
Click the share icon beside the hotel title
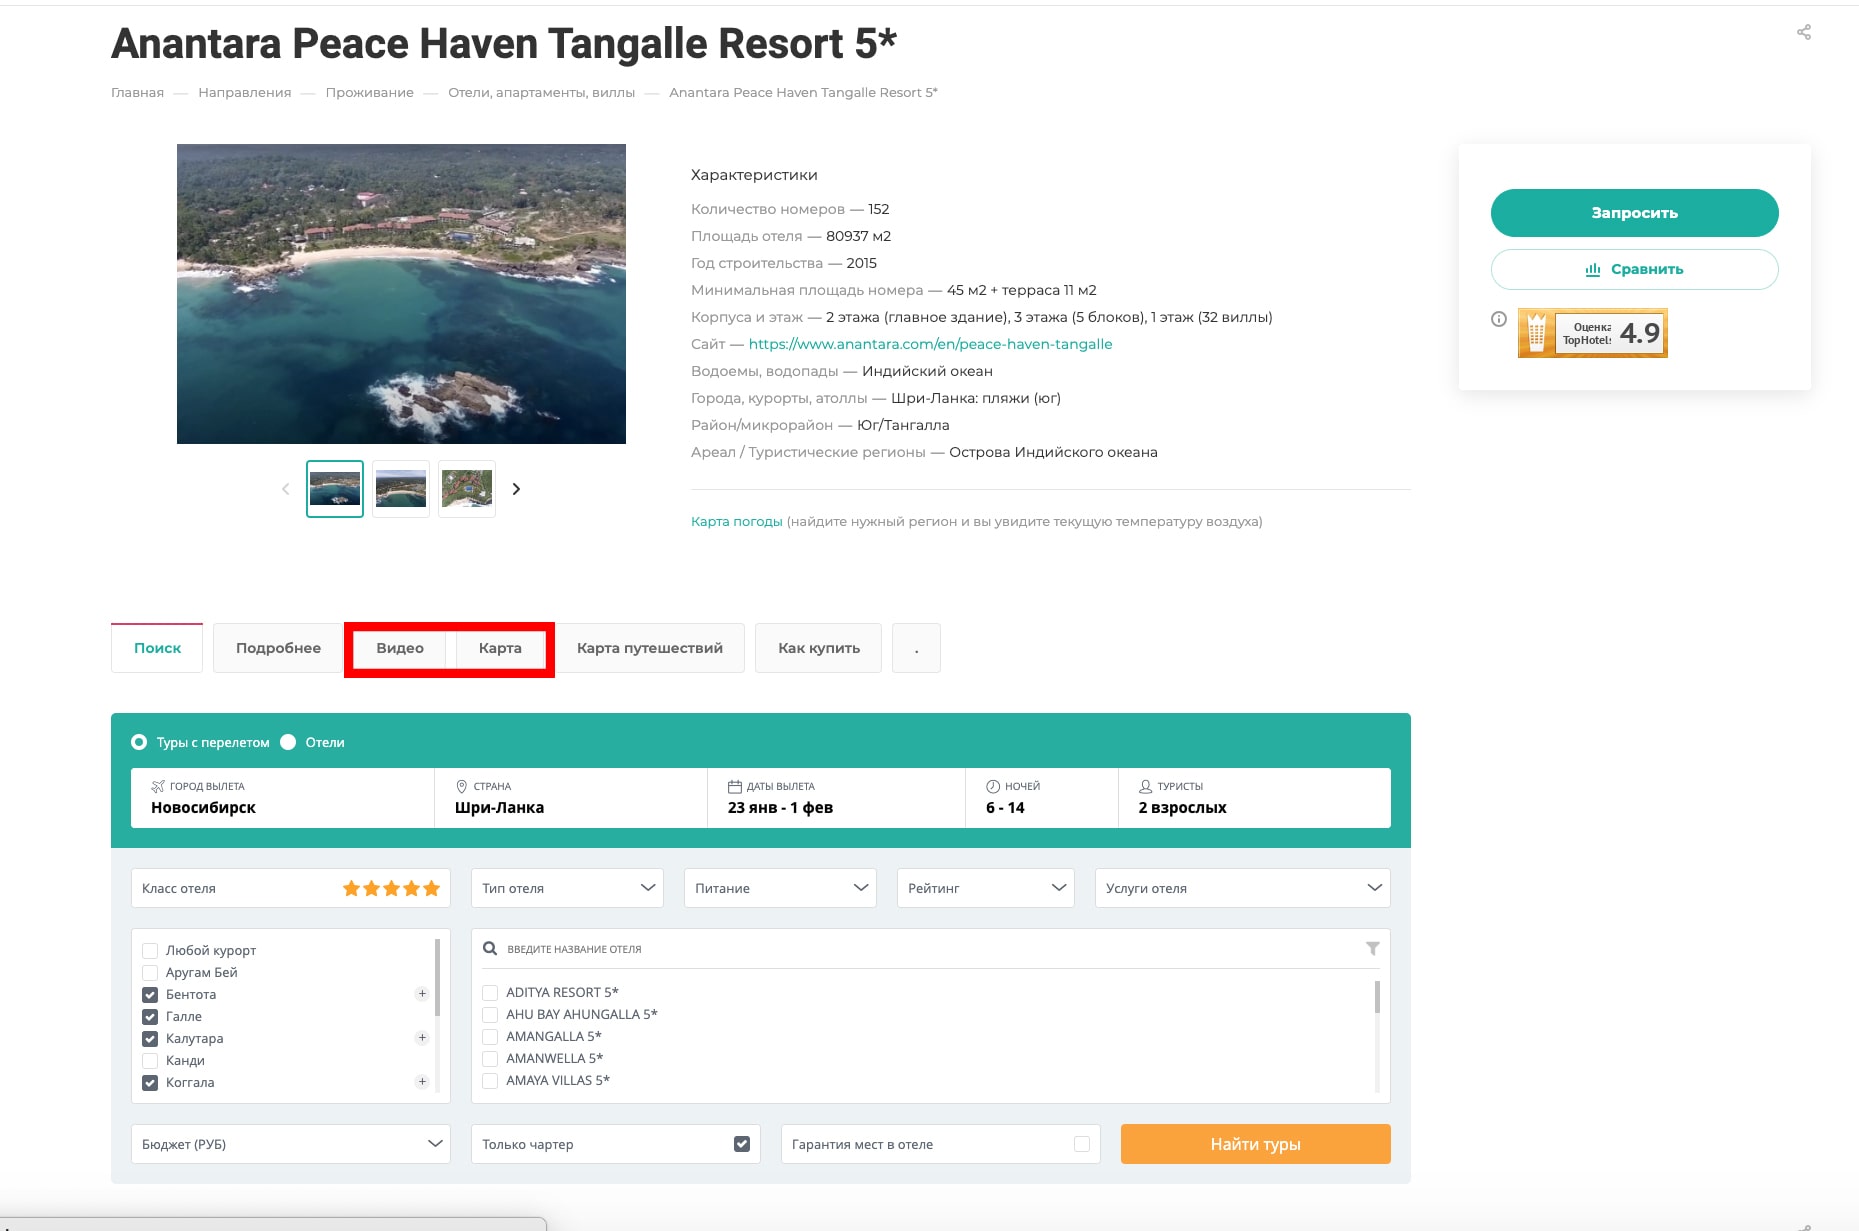point(1803,33)
